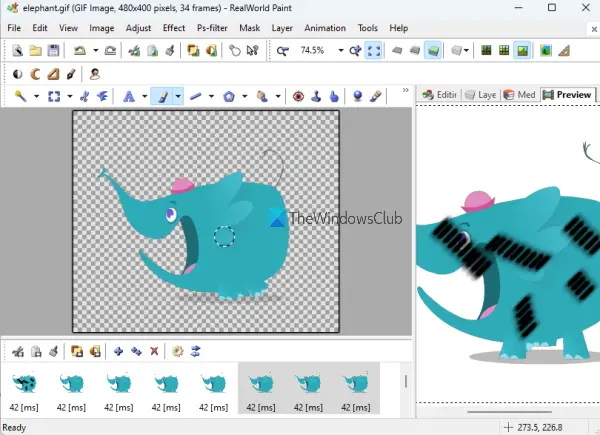Screen dimensions: 600x435
Task: Click the zoom in magnifier icon
Action: click(x=355, y=51)
